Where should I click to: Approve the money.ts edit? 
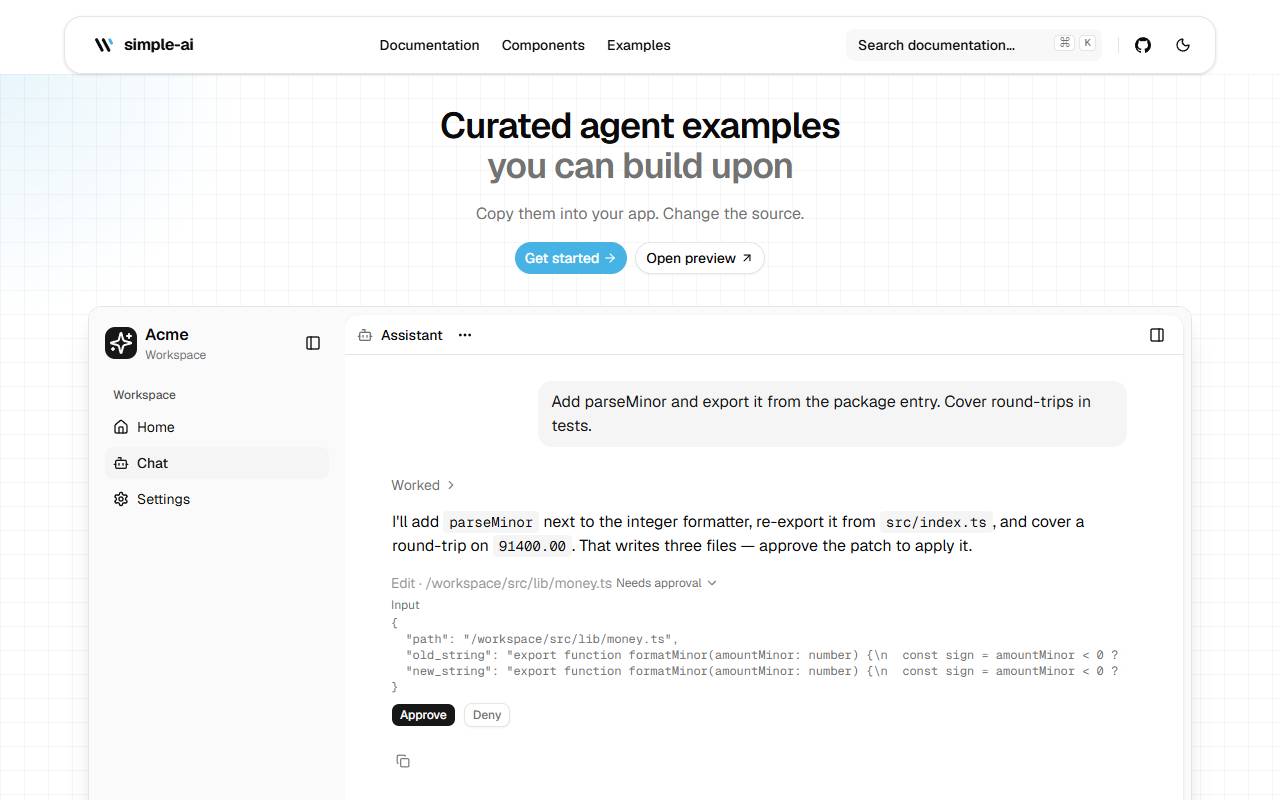point(423,715)
